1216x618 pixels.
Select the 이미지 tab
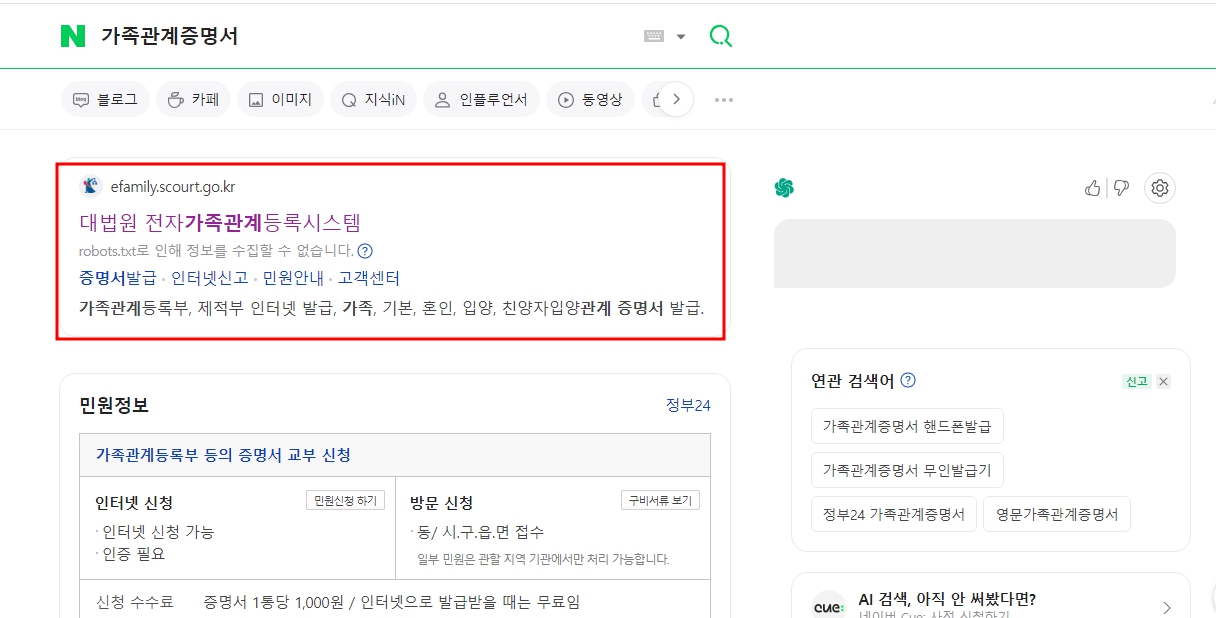(x=280, y=99)
